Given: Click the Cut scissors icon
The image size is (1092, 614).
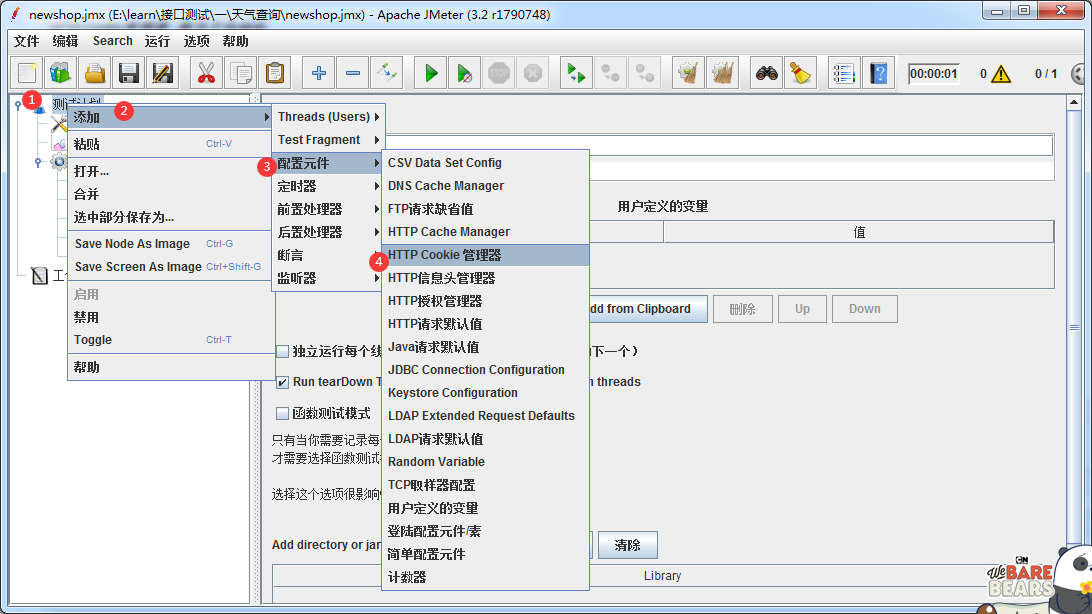Looking at the screenshot, I should (x=206, y=73).
